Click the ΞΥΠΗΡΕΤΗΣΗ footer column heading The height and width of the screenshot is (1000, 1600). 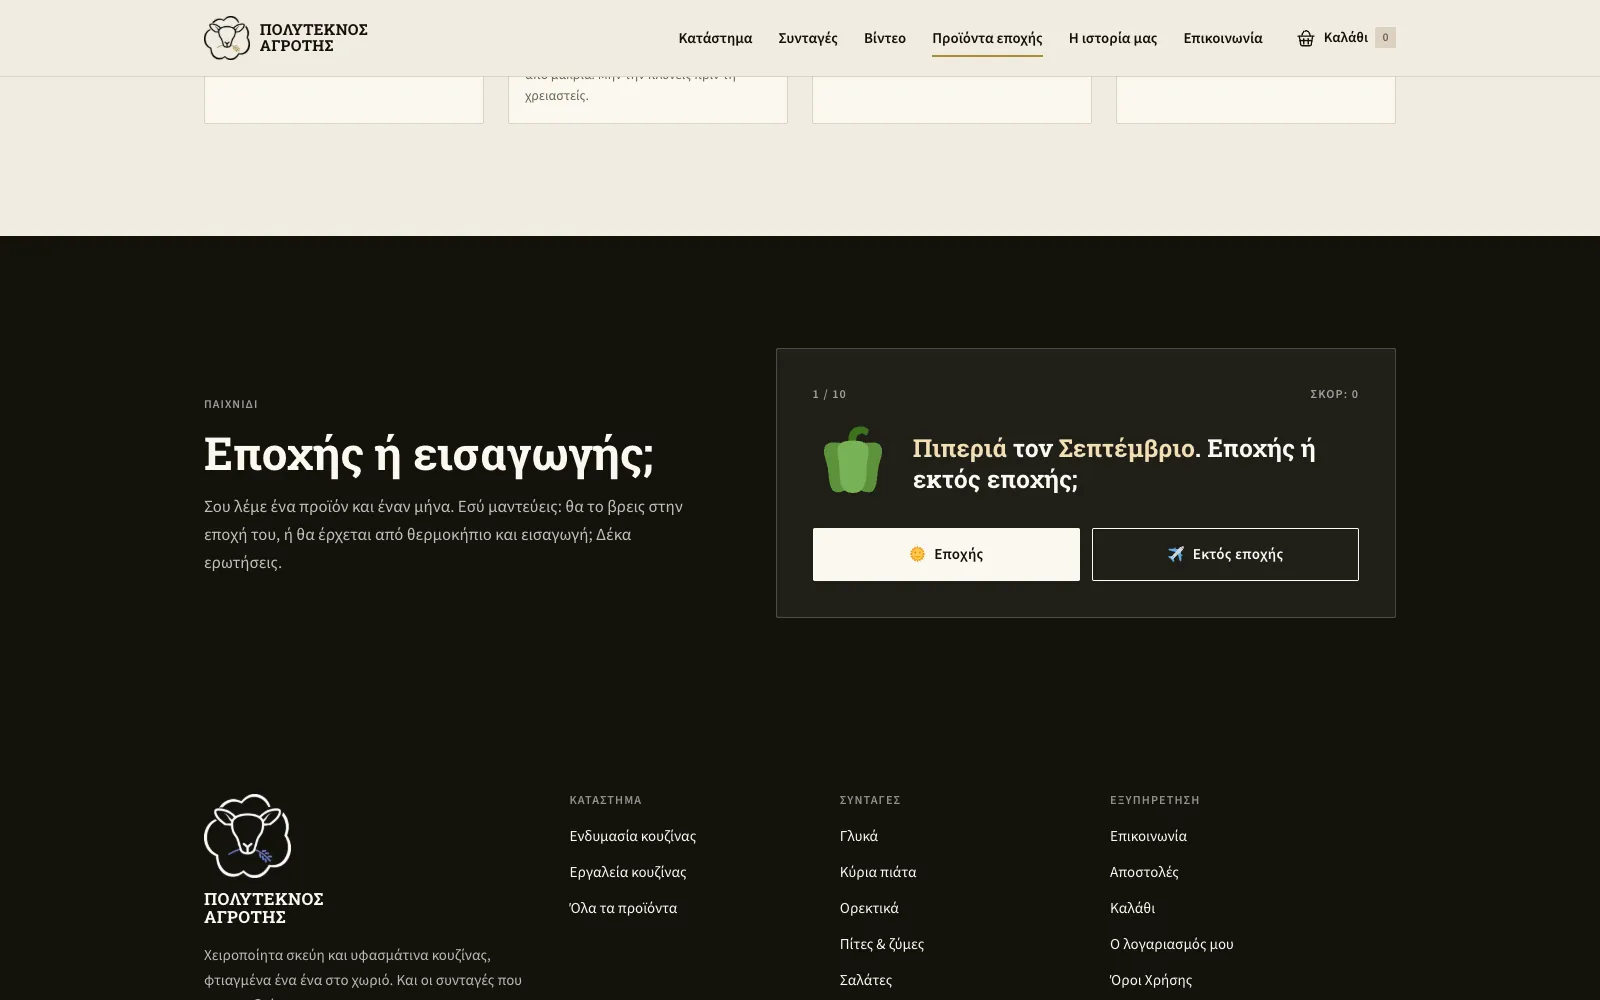1155,800
